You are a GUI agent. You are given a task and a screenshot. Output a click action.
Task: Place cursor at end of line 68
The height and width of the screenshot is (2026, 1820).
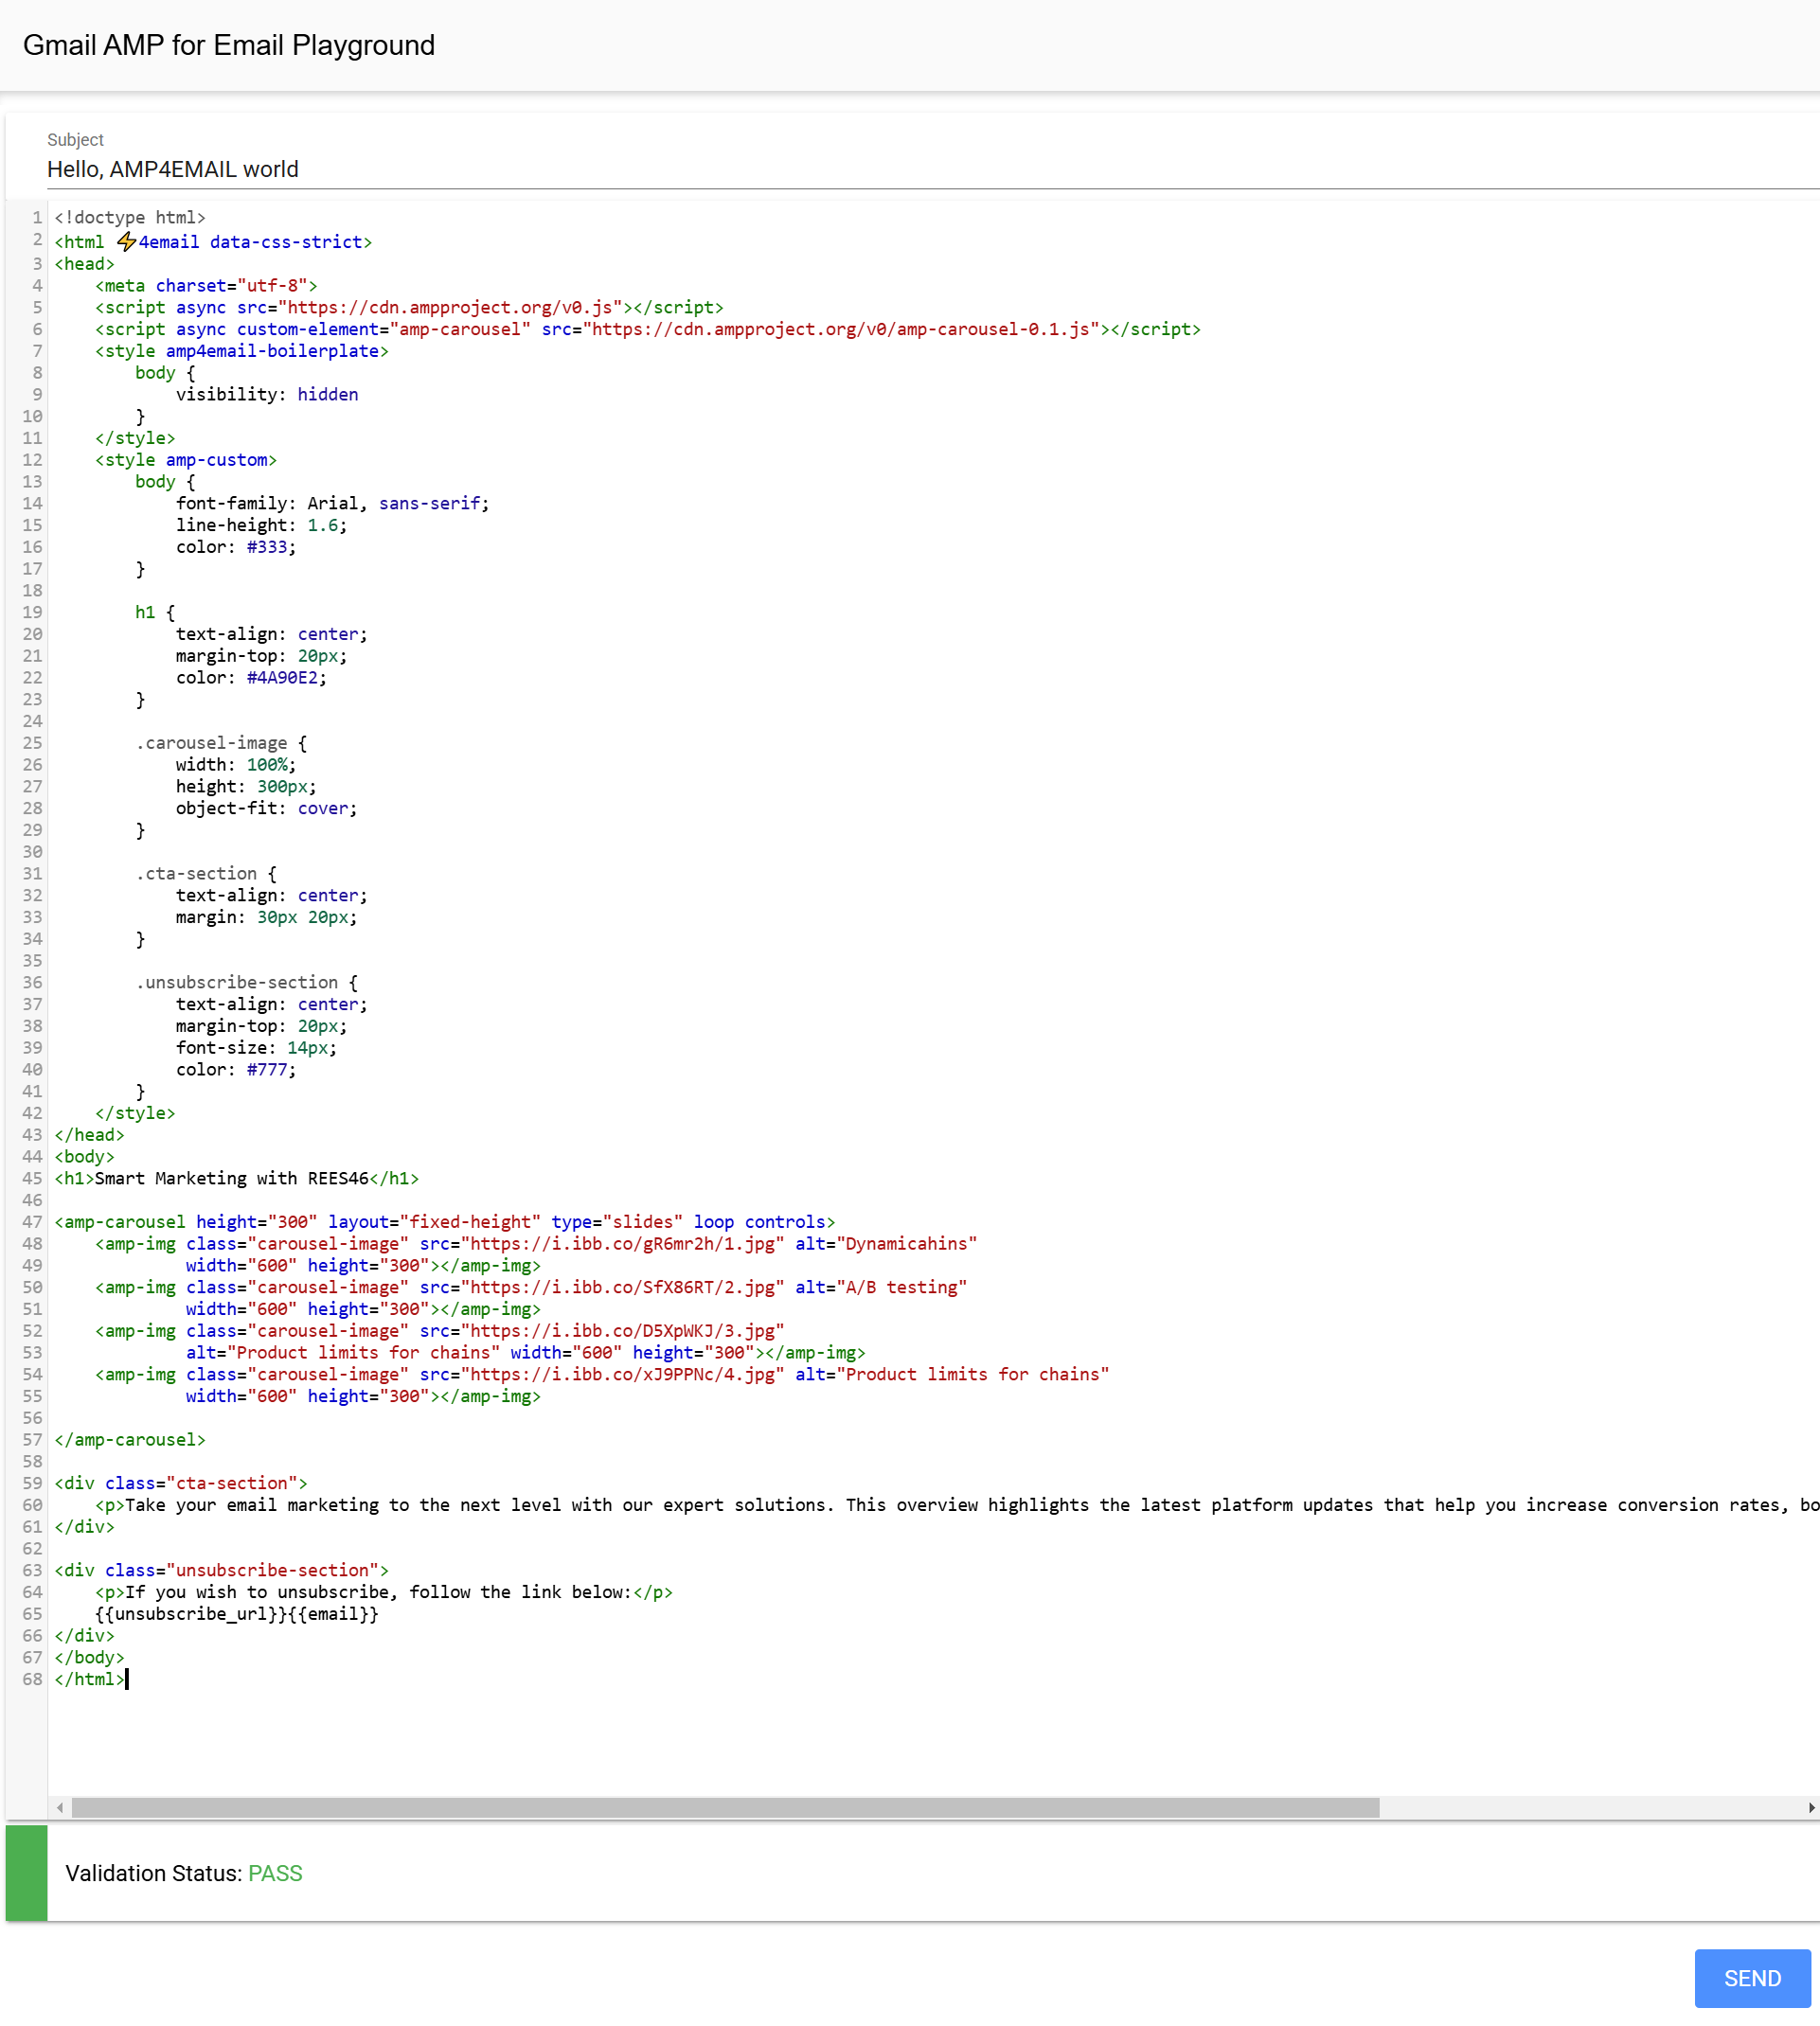pyautogui.click(x=126, y=1679)
